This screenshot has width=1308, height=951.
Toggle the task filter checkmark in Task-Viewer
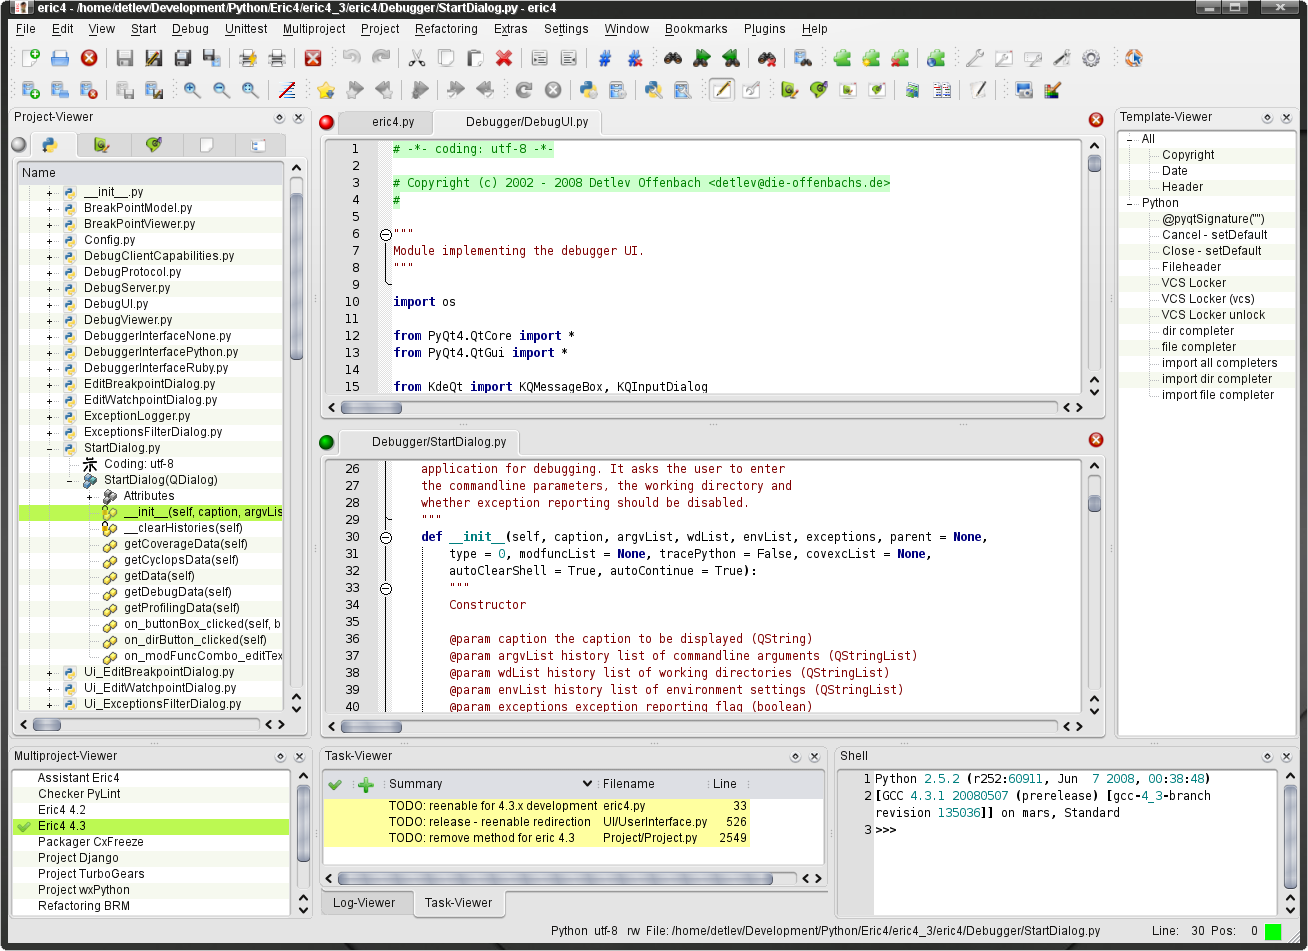point(335,785)
